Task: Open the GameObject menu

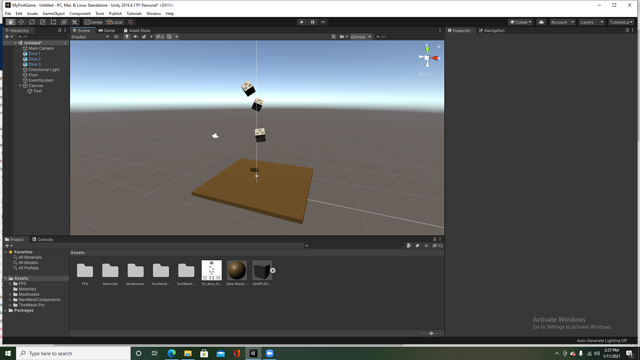Action: (53, 13)
